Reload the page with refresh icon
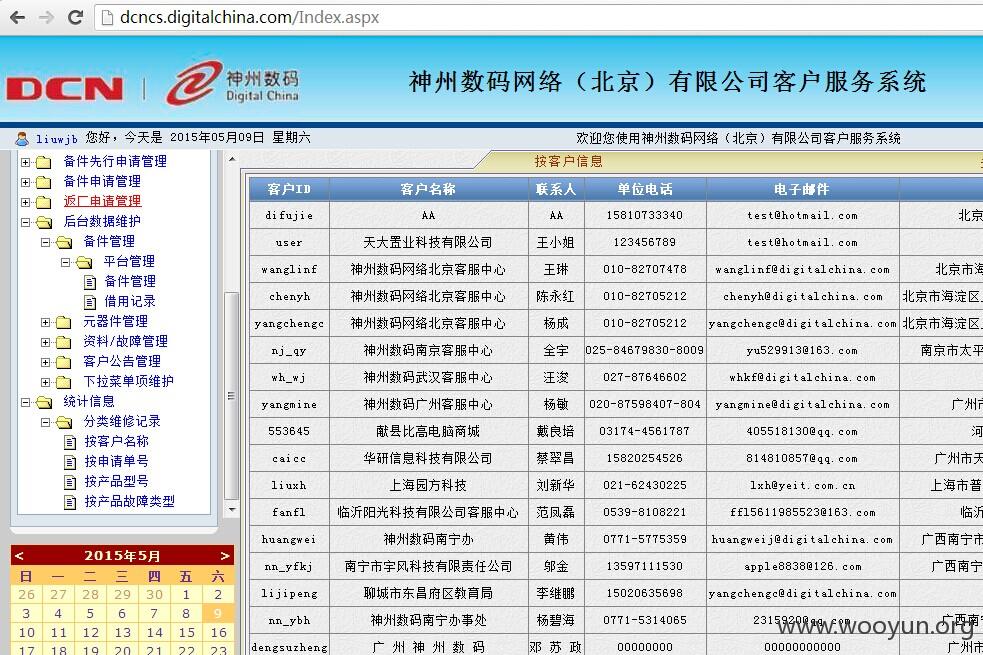983x655 pixels. 75,17
